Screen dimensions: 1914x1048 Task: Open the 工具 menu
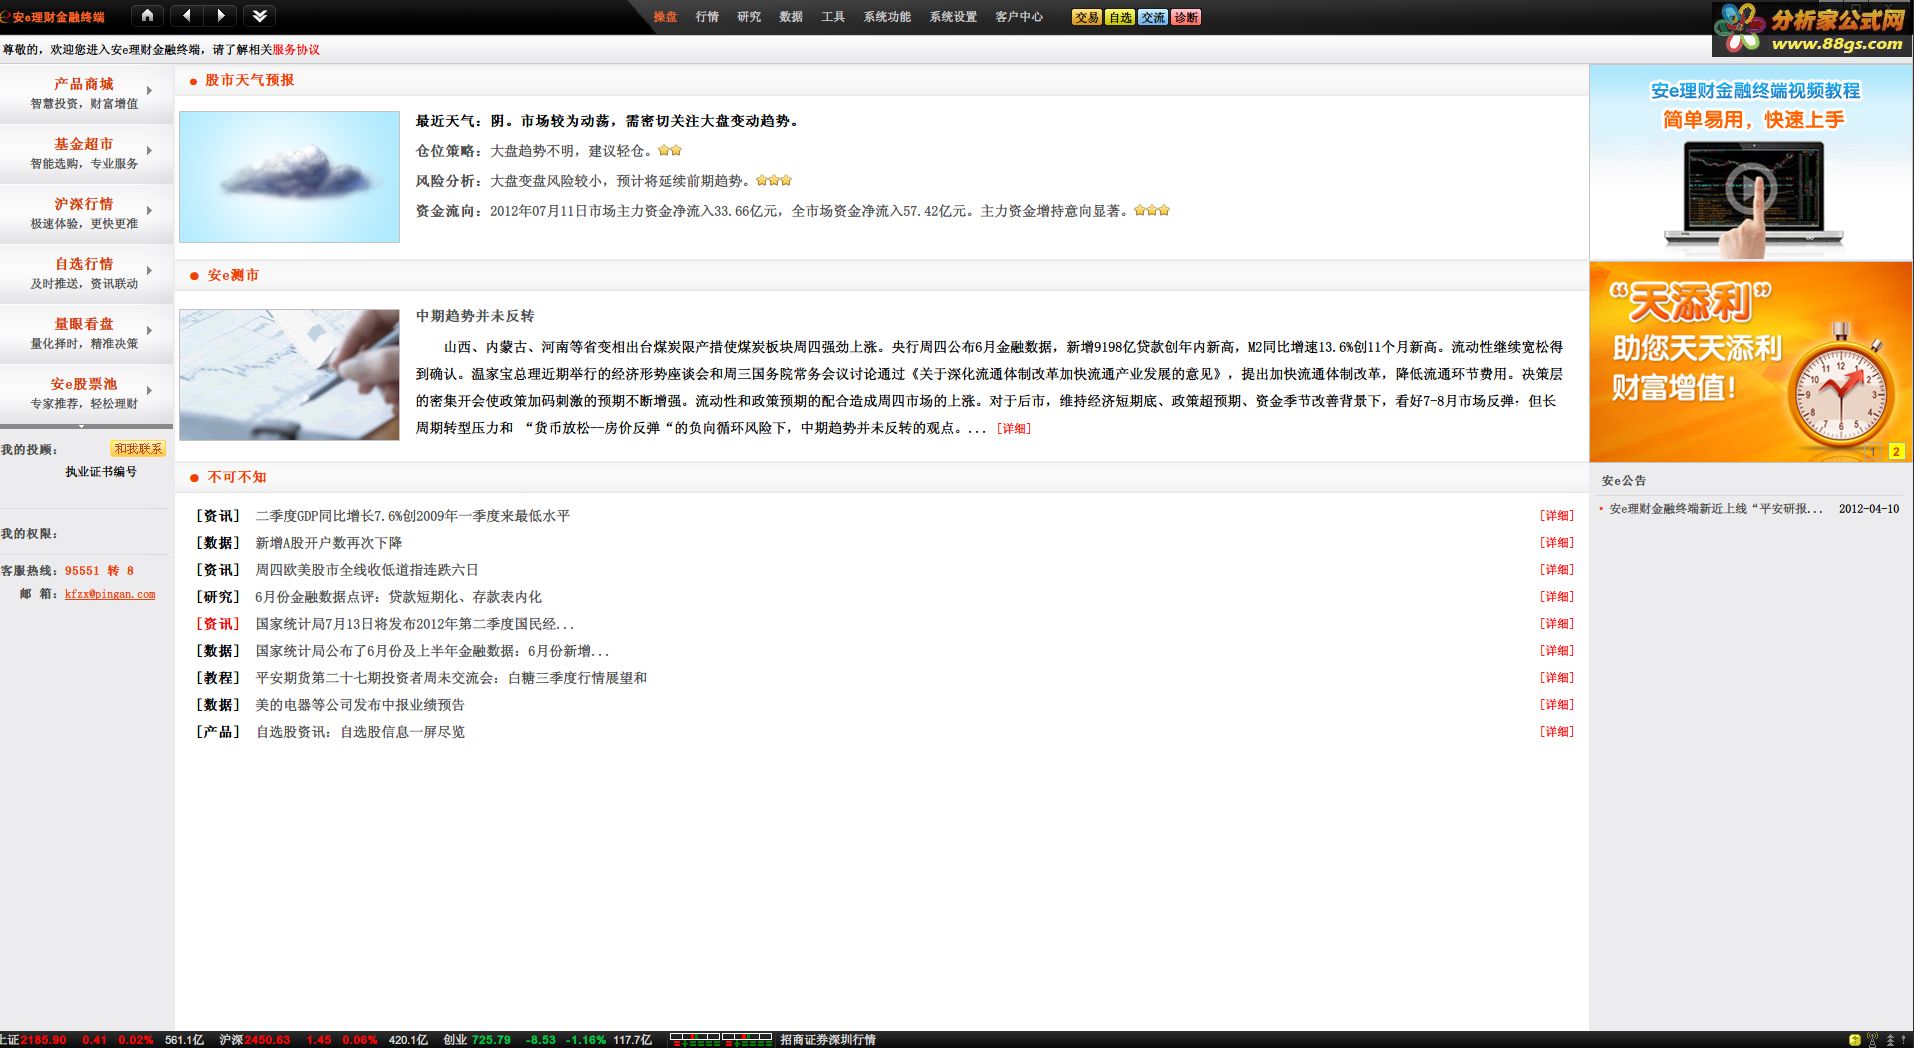833,17
